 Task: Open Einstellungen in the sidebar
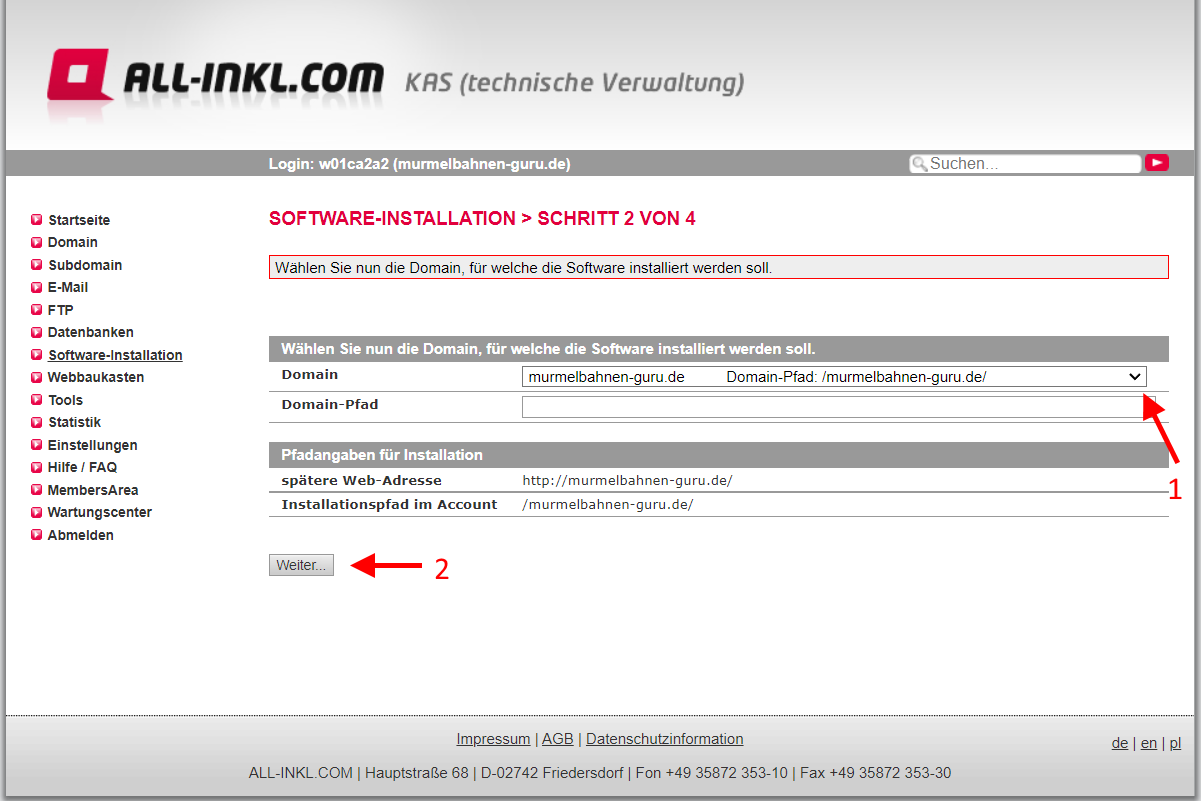pyautogui.click(x=93, y=445)
